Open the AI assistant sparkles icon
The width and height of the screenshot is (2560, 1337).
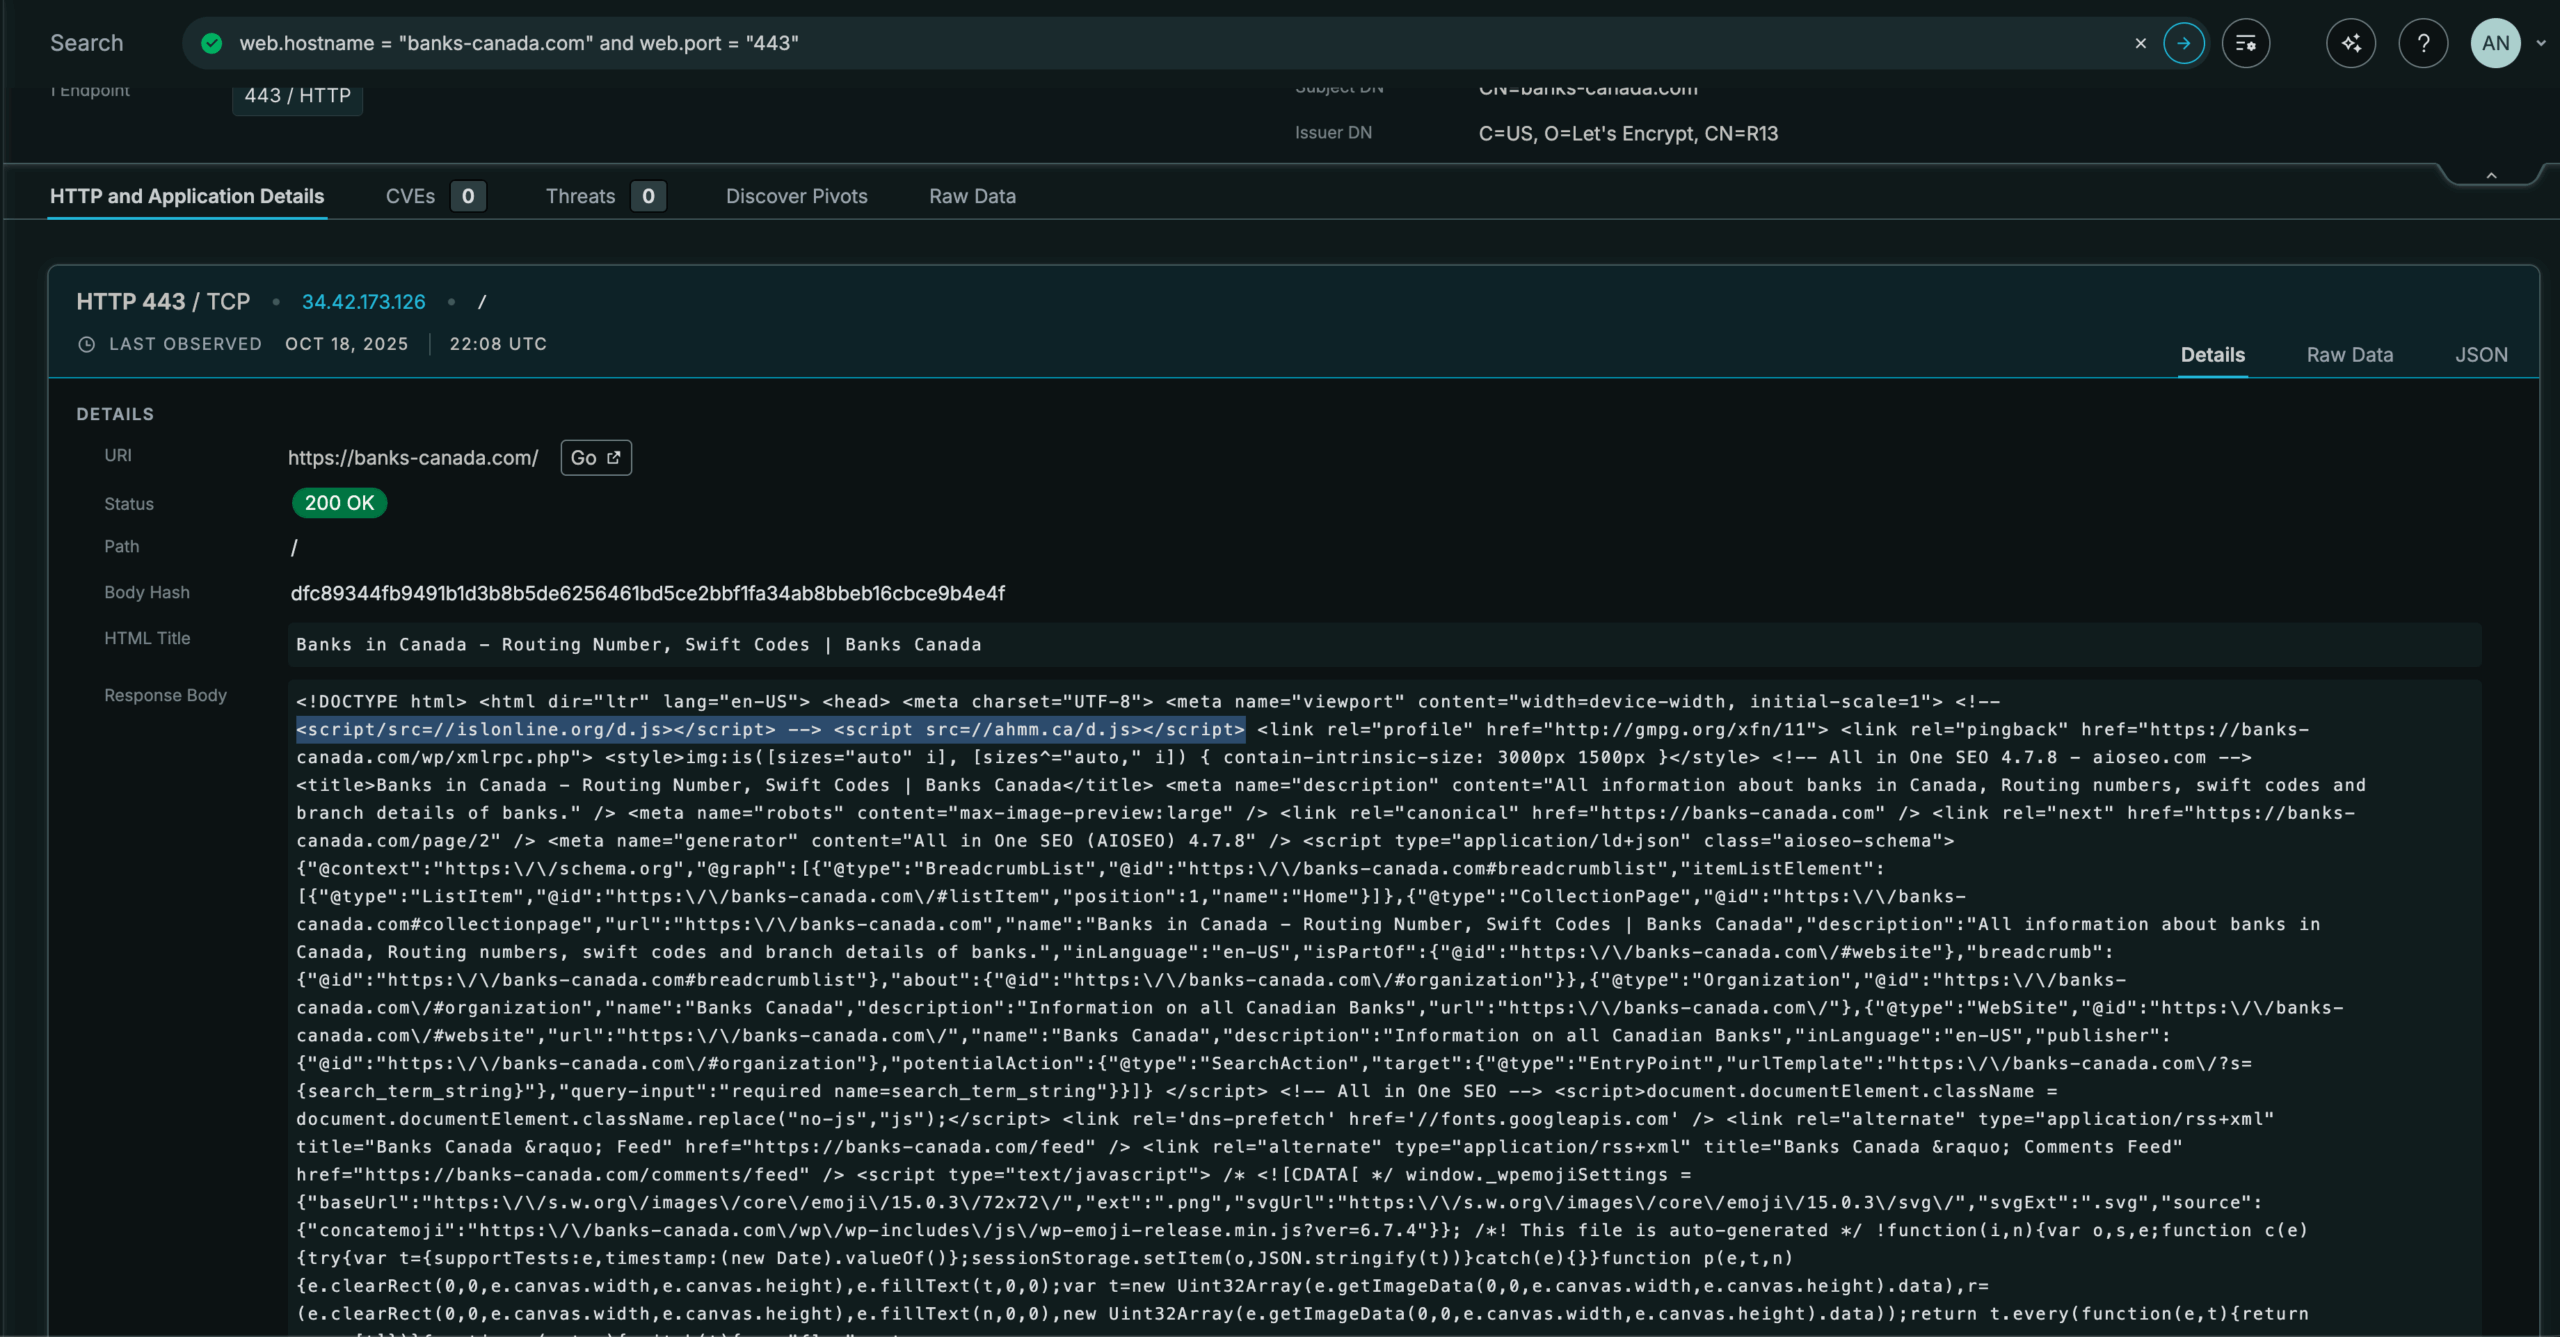[x=2352, y=43]
